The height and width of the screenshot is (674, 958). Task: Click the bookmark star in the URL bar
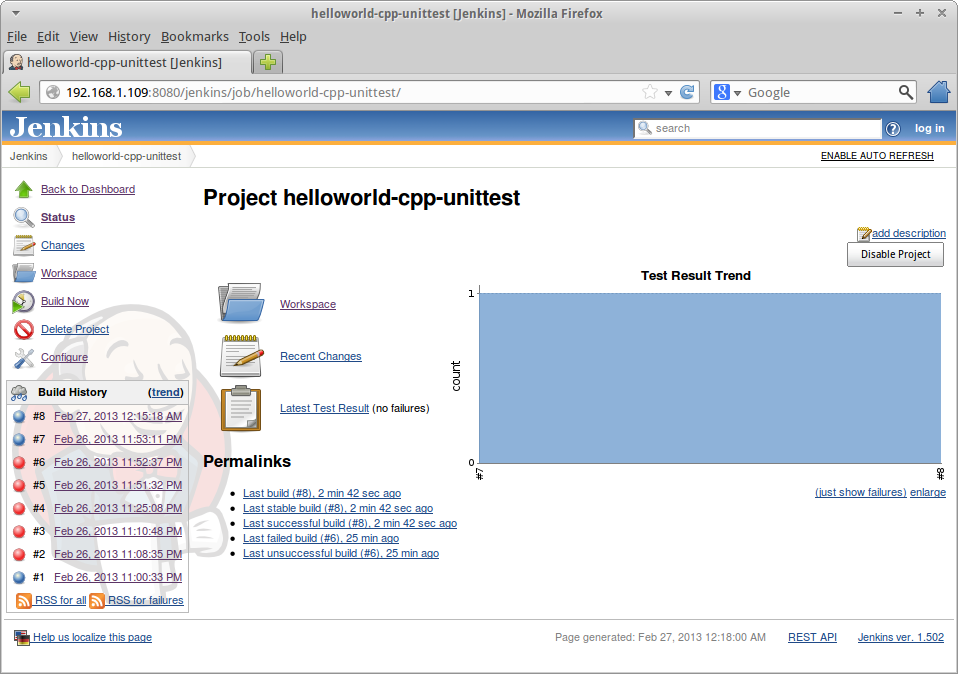point(650,92)
